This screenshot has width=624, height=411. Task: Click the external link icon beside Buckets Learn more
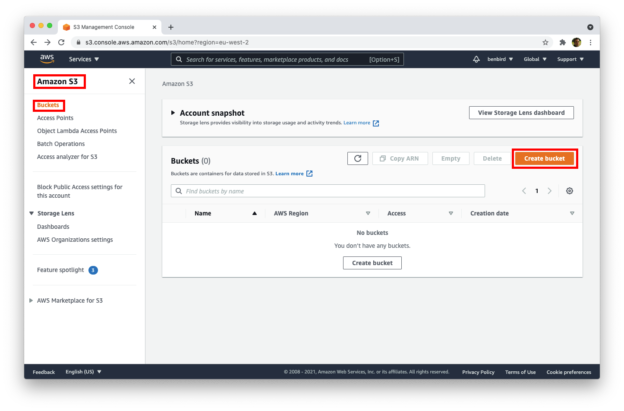point(309,173)
